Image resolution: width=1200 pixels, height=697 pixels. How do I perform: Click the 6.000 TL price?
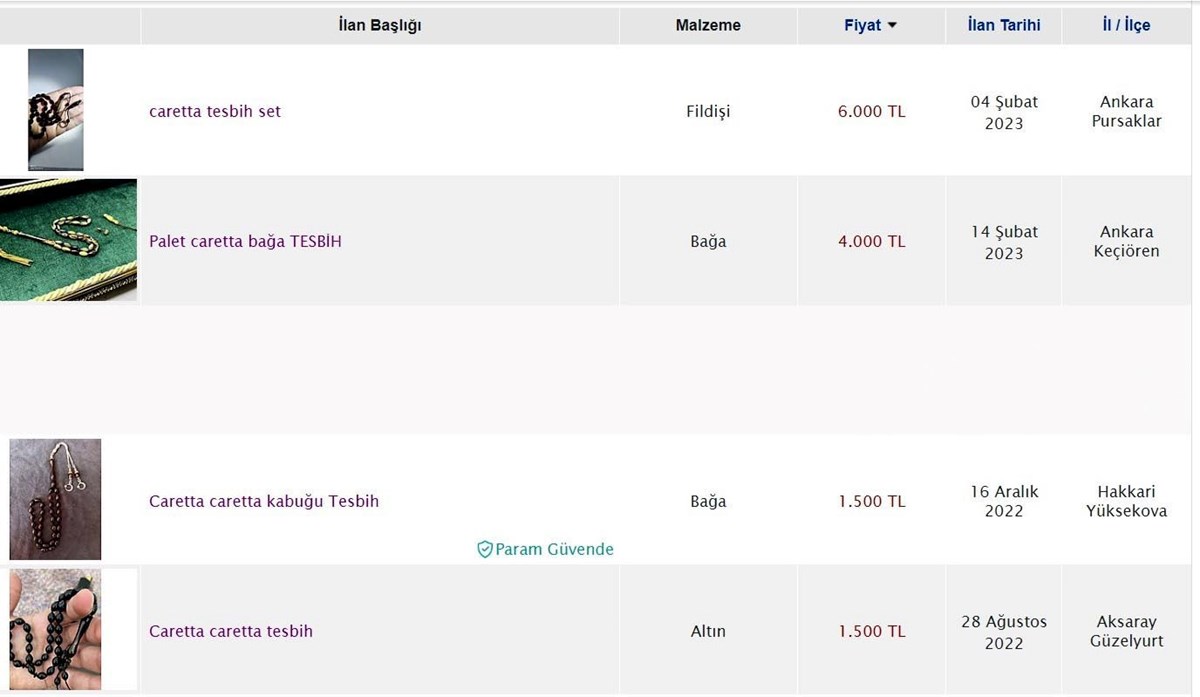pos(871,111)
